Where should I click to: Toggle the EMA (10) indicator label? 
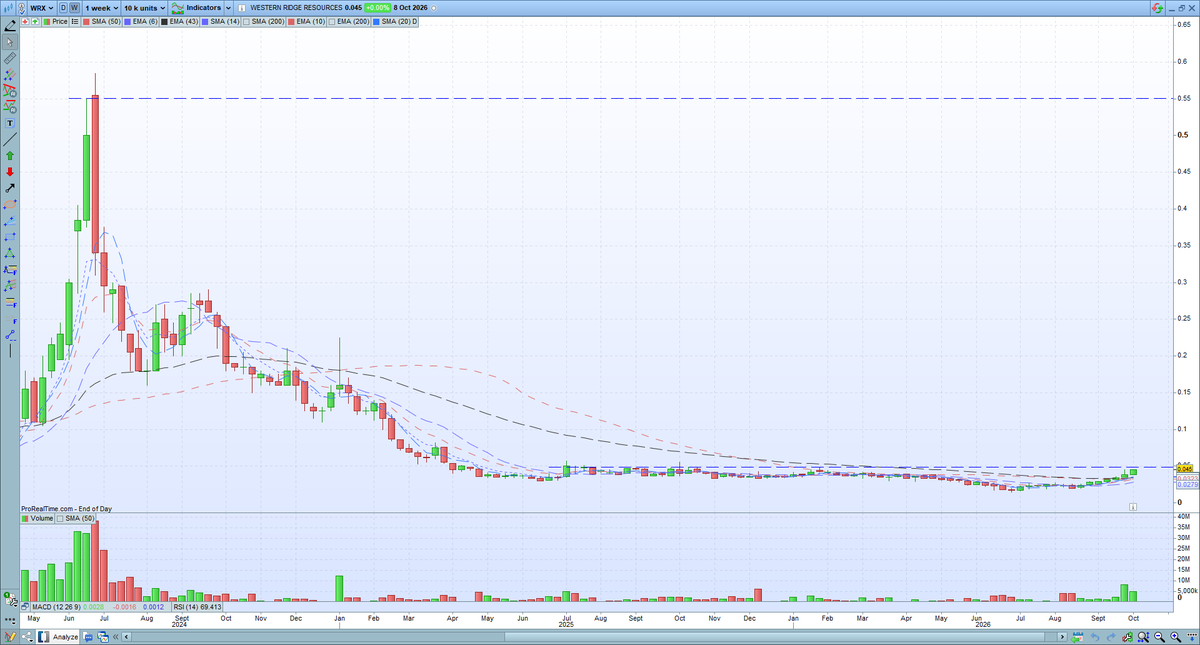point(307,22)
